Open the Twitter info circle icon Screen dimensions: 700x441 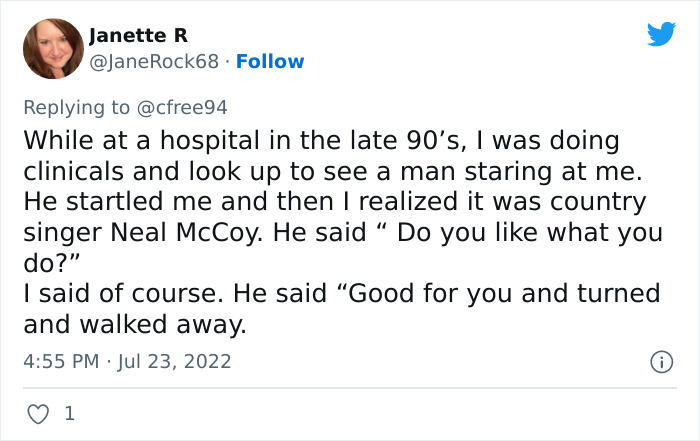[x=661, y=361]
